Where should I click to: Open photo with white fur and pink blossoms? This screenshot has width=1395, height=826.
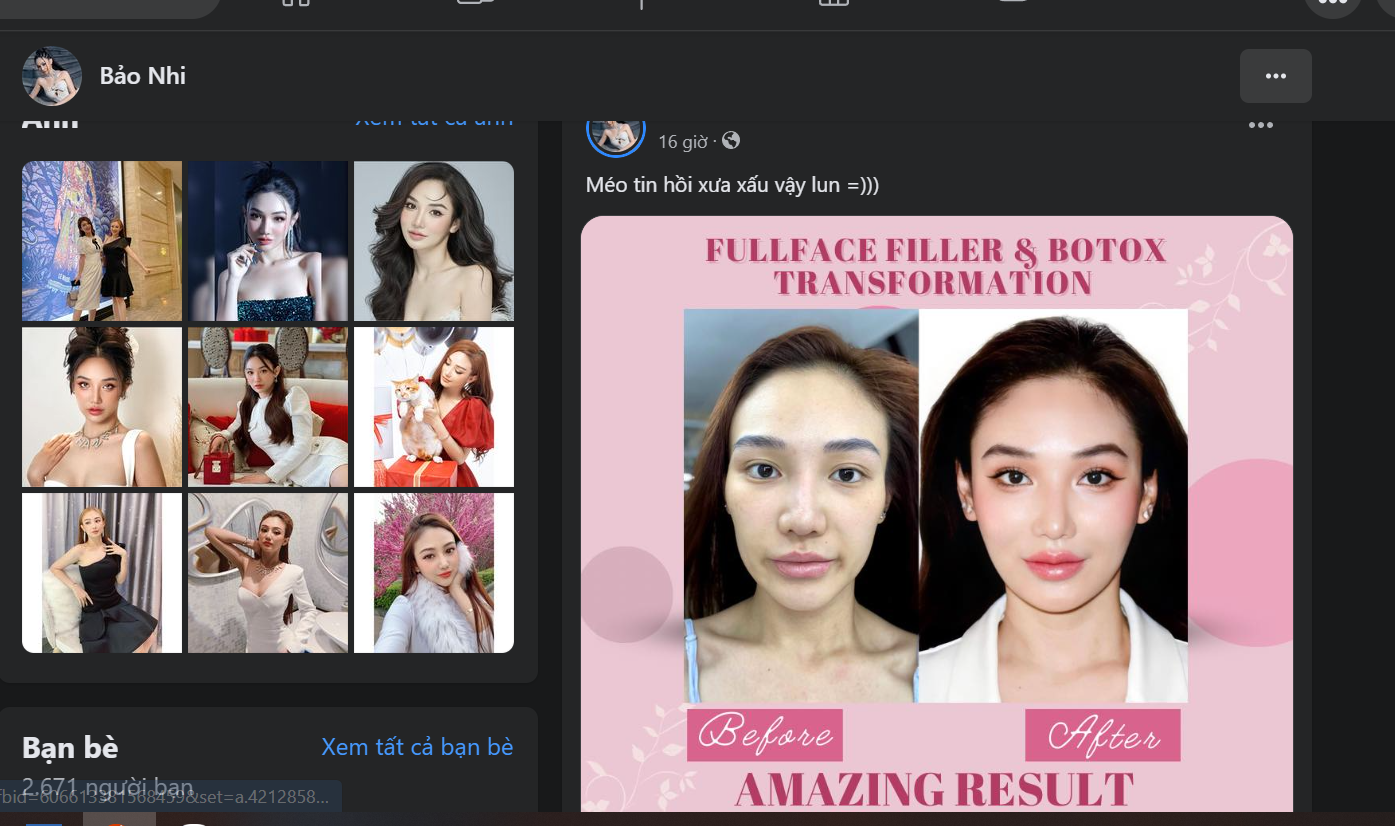click(x=434, y=573)
